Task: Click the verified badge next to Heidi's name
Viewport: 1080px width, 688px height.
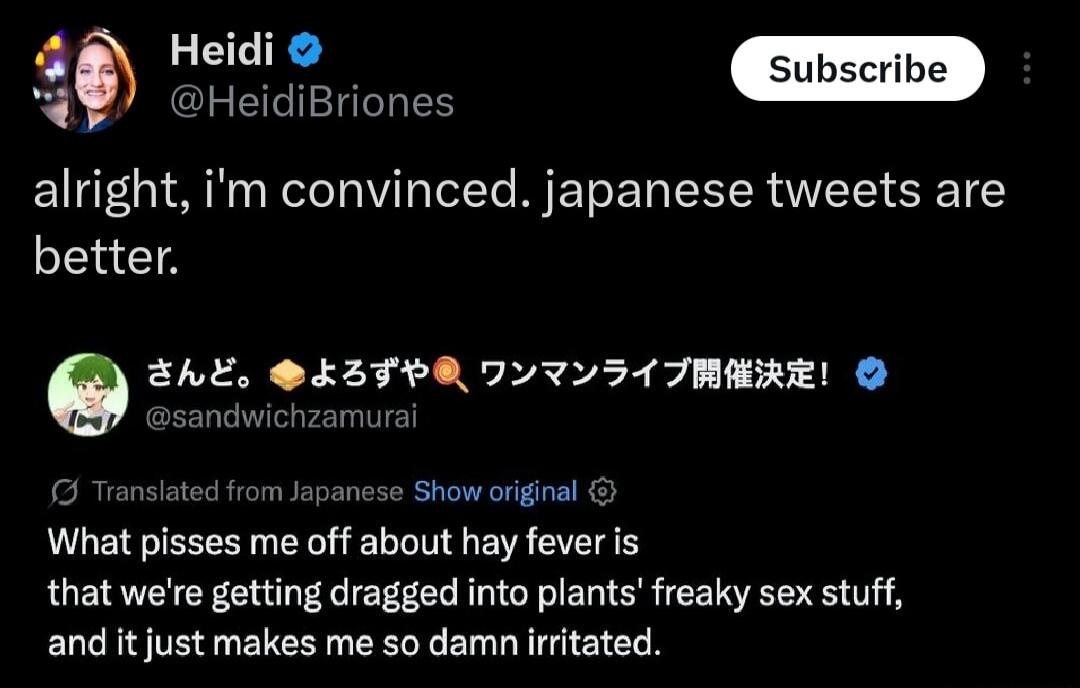Action: [301, 47]
